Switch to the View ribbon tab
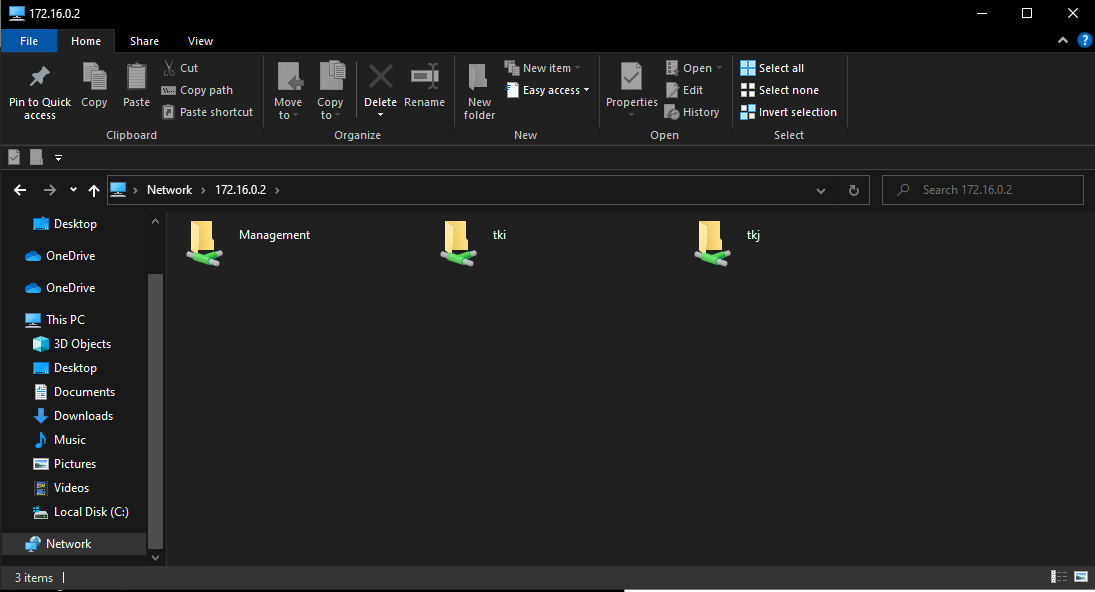This screenshot has width=1095, height=592. pos(200,41)
